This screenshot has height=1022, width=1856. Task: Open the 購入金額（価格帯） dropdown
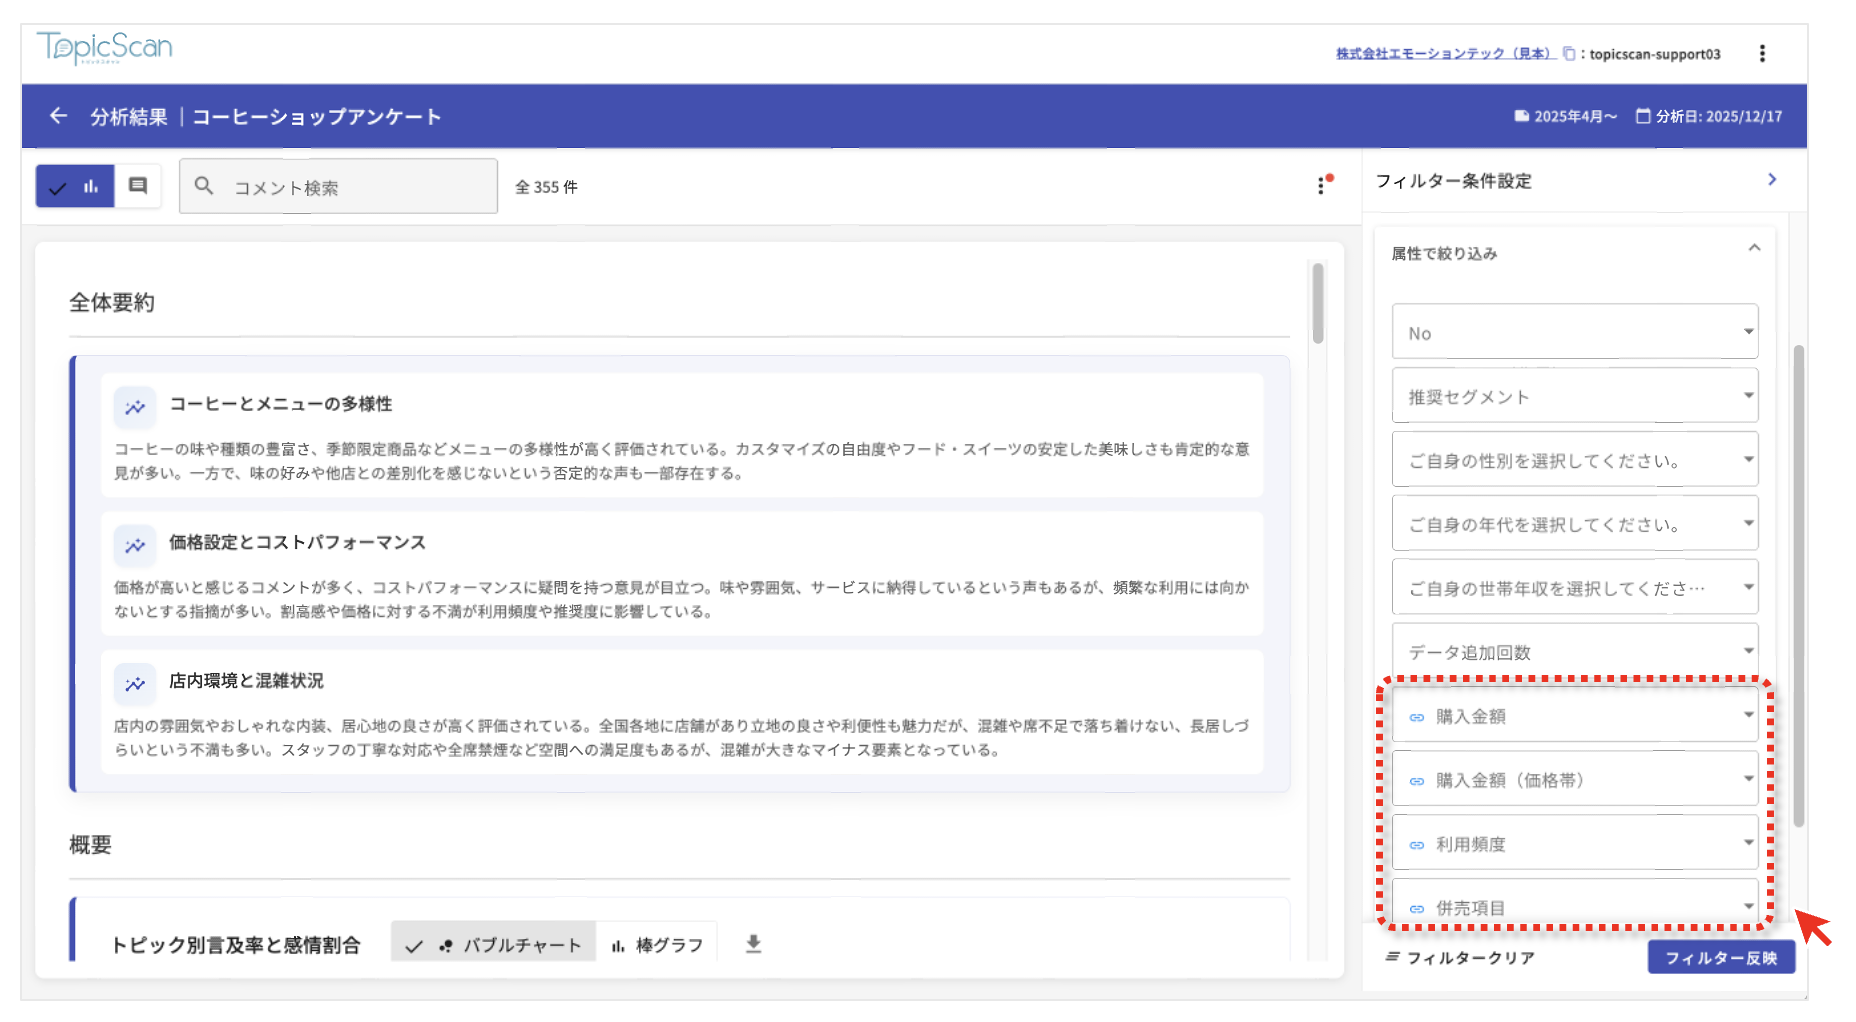(x=1574, y=780)
